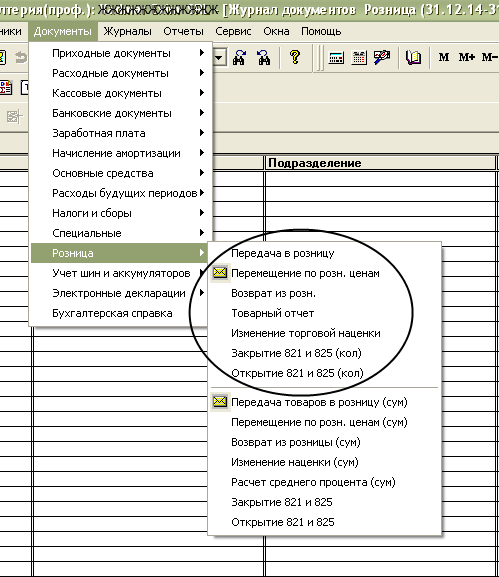Click the DT/KT sigma icon in the second toolbar row
This screenshot has height=577, width=499.
tap(6, 88)
